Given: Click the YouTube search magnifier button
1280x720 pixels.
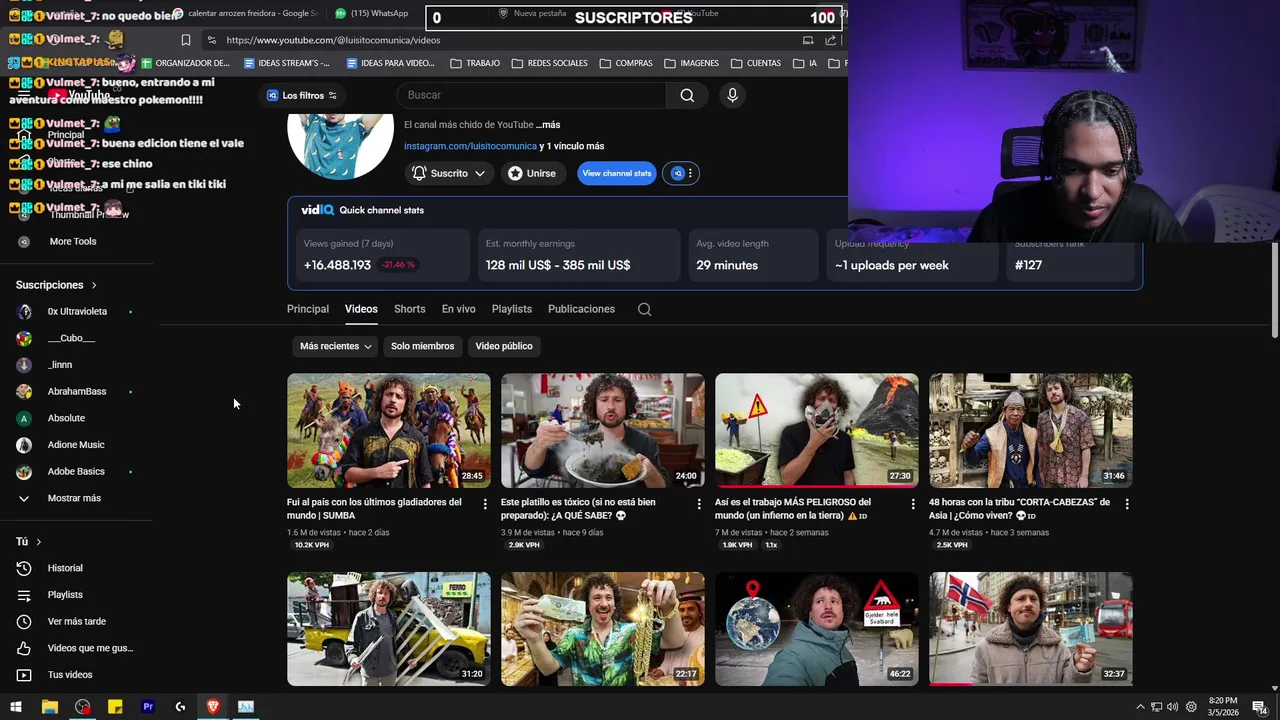Looking at the screenshot, I should click(x=687, y=95).
